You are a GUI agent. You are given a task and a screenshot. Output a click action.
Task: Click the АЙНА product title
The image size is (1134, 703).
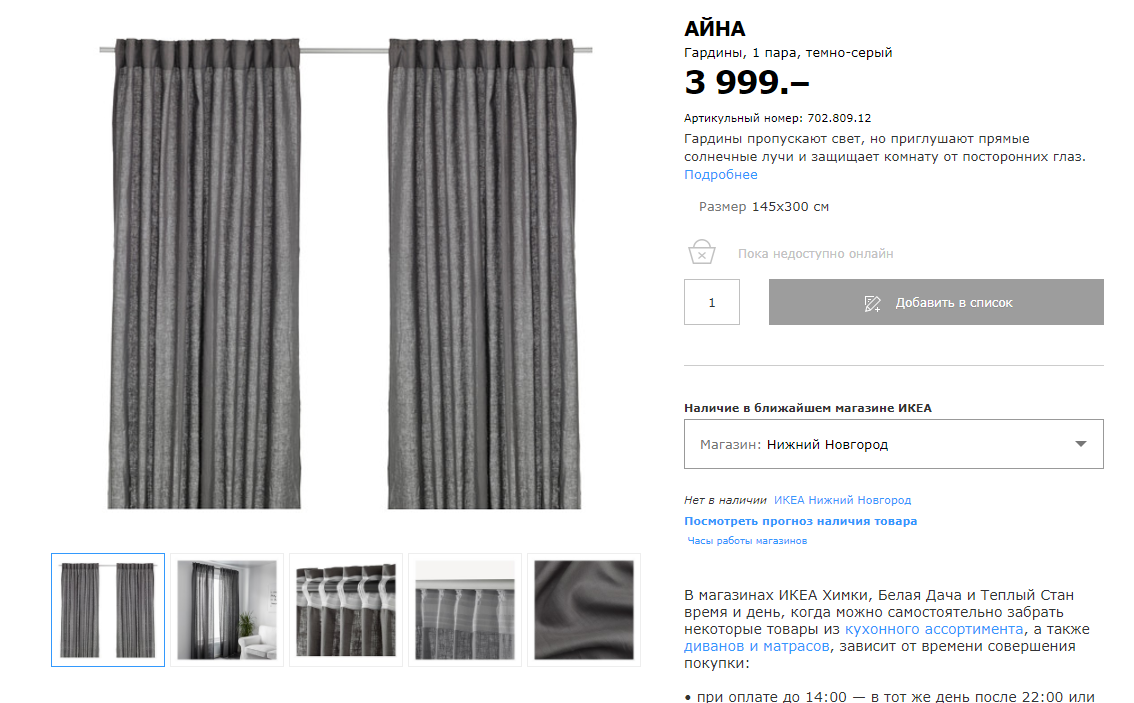(x=715, y=28)
